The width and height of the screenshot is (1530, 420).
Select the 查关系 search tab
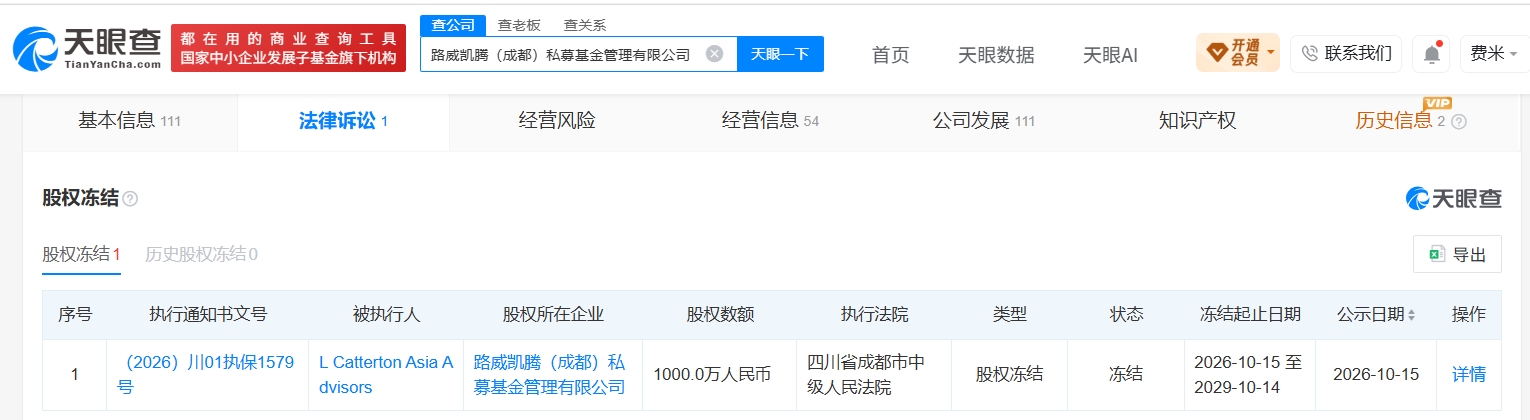[585, 25]
